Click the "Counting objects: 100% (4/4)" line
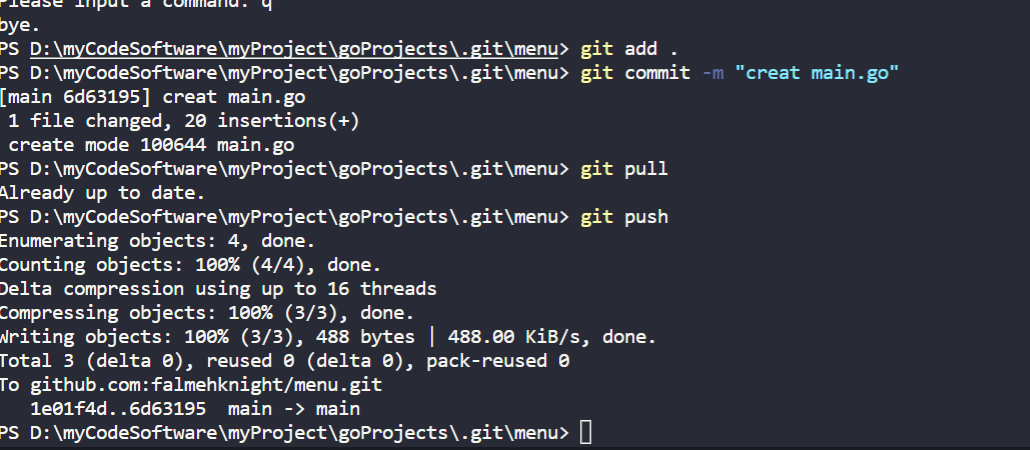1030x450 pixels. click(x=190, y=265)
